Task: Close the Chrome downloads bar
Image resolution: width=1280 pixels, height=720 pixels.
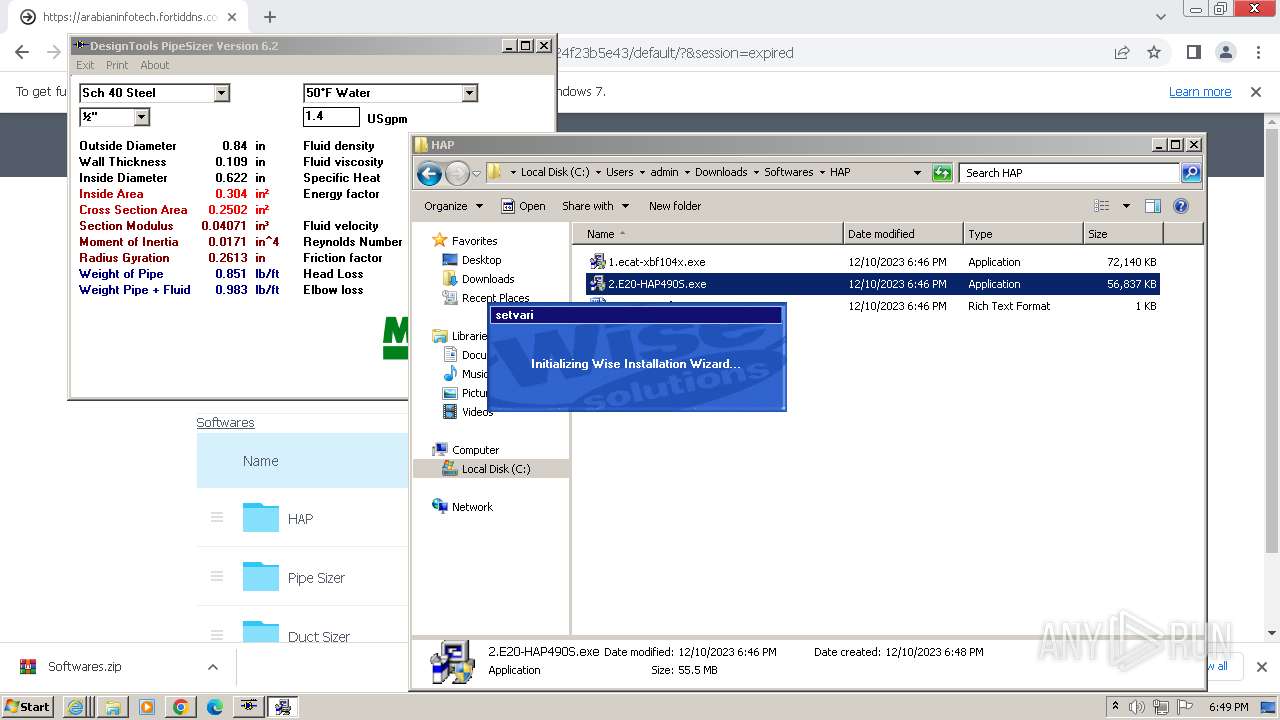Action: point(1261,667)
